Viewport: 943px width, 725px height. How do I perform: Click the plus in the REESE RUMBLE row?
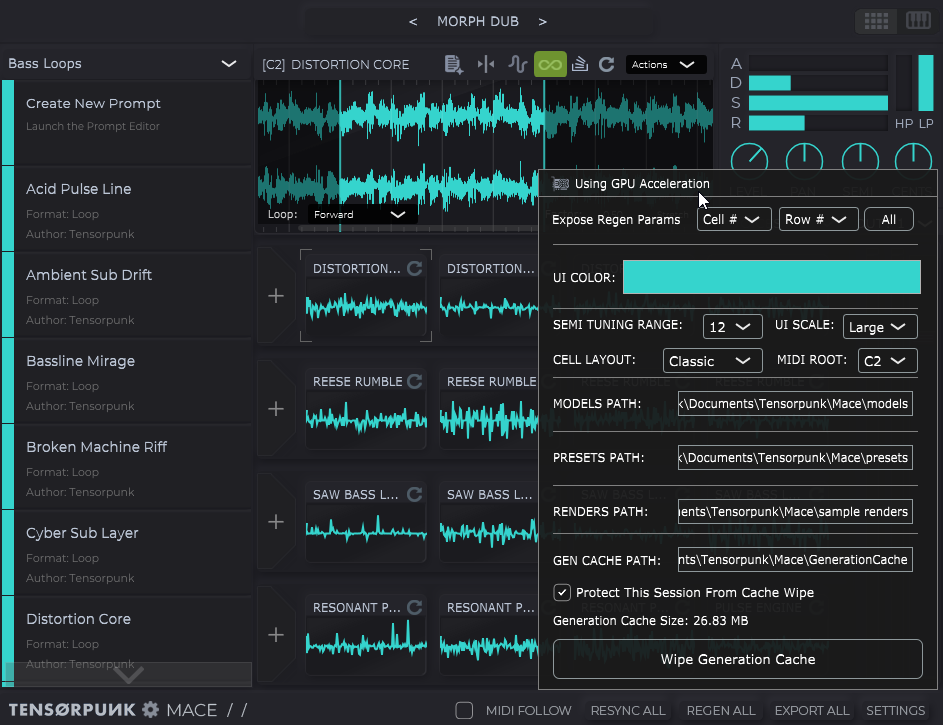276,409
